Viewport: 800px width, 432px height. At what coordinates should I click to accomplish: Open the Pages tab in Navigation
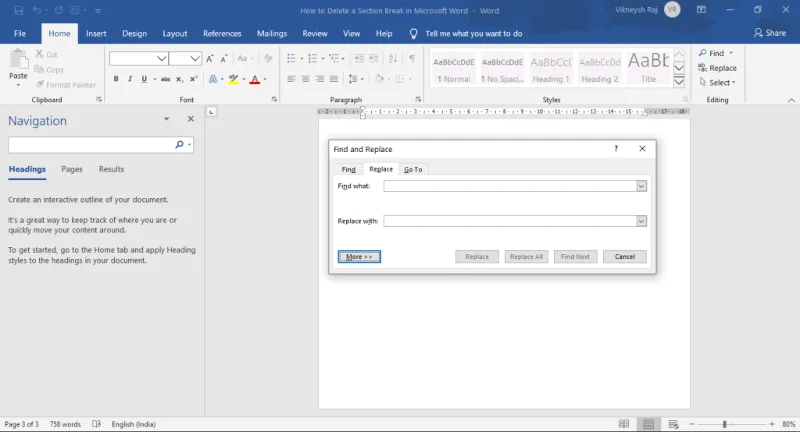[72, 169]
